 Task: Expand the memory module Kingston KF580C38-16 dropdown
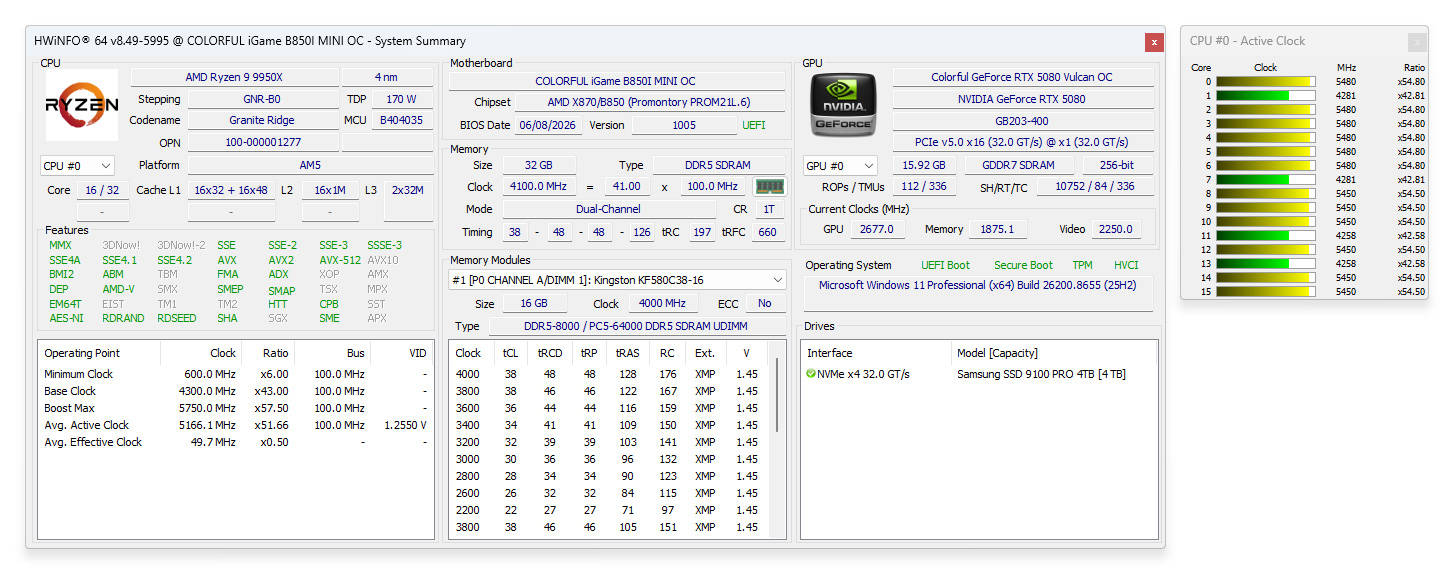click(x=617, y=280)
